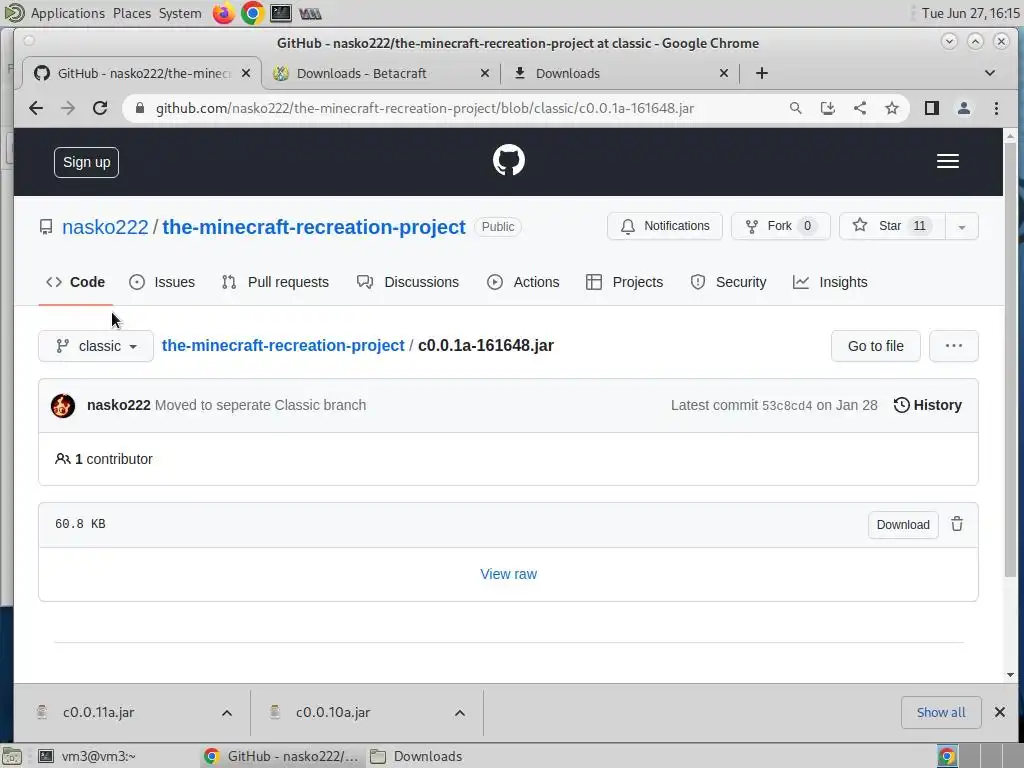This screenshot has height=768, width=1024.
Task: Open the Pull requests tab
Action: (x=275, y=282)
